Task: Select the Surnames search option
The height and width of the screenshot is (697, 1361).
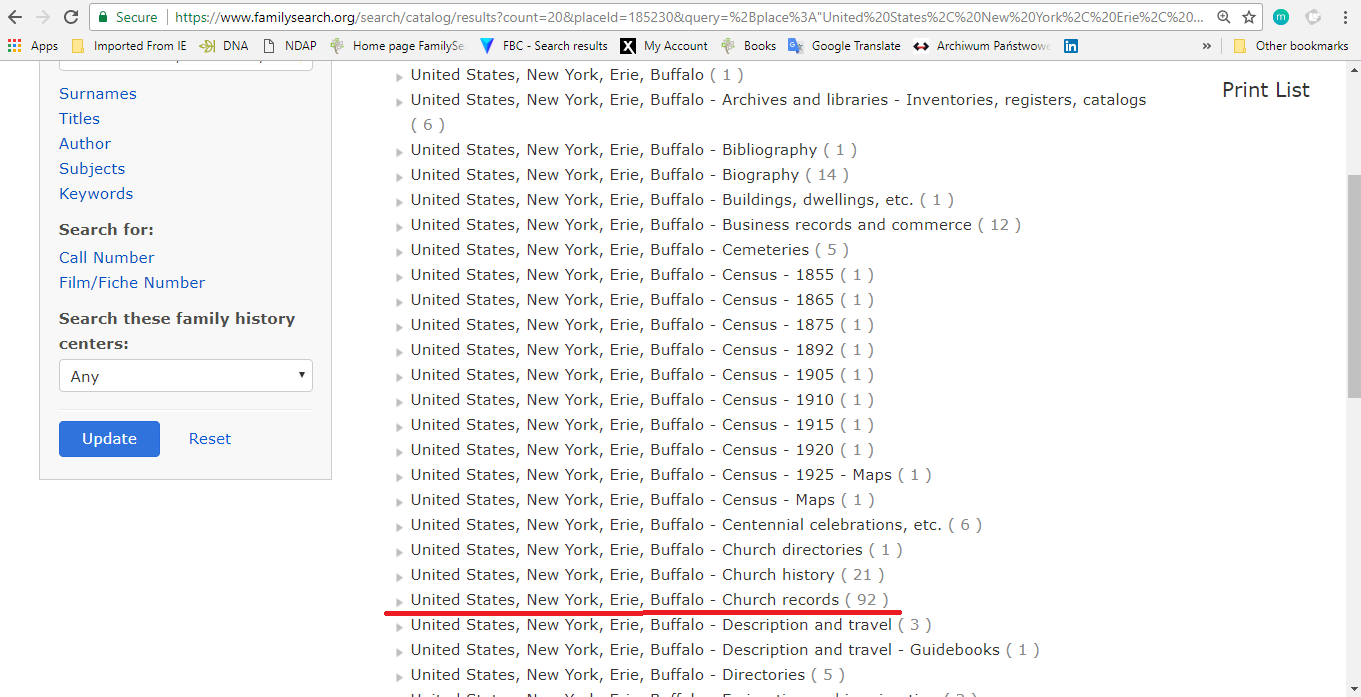Action: coord(97,94)
